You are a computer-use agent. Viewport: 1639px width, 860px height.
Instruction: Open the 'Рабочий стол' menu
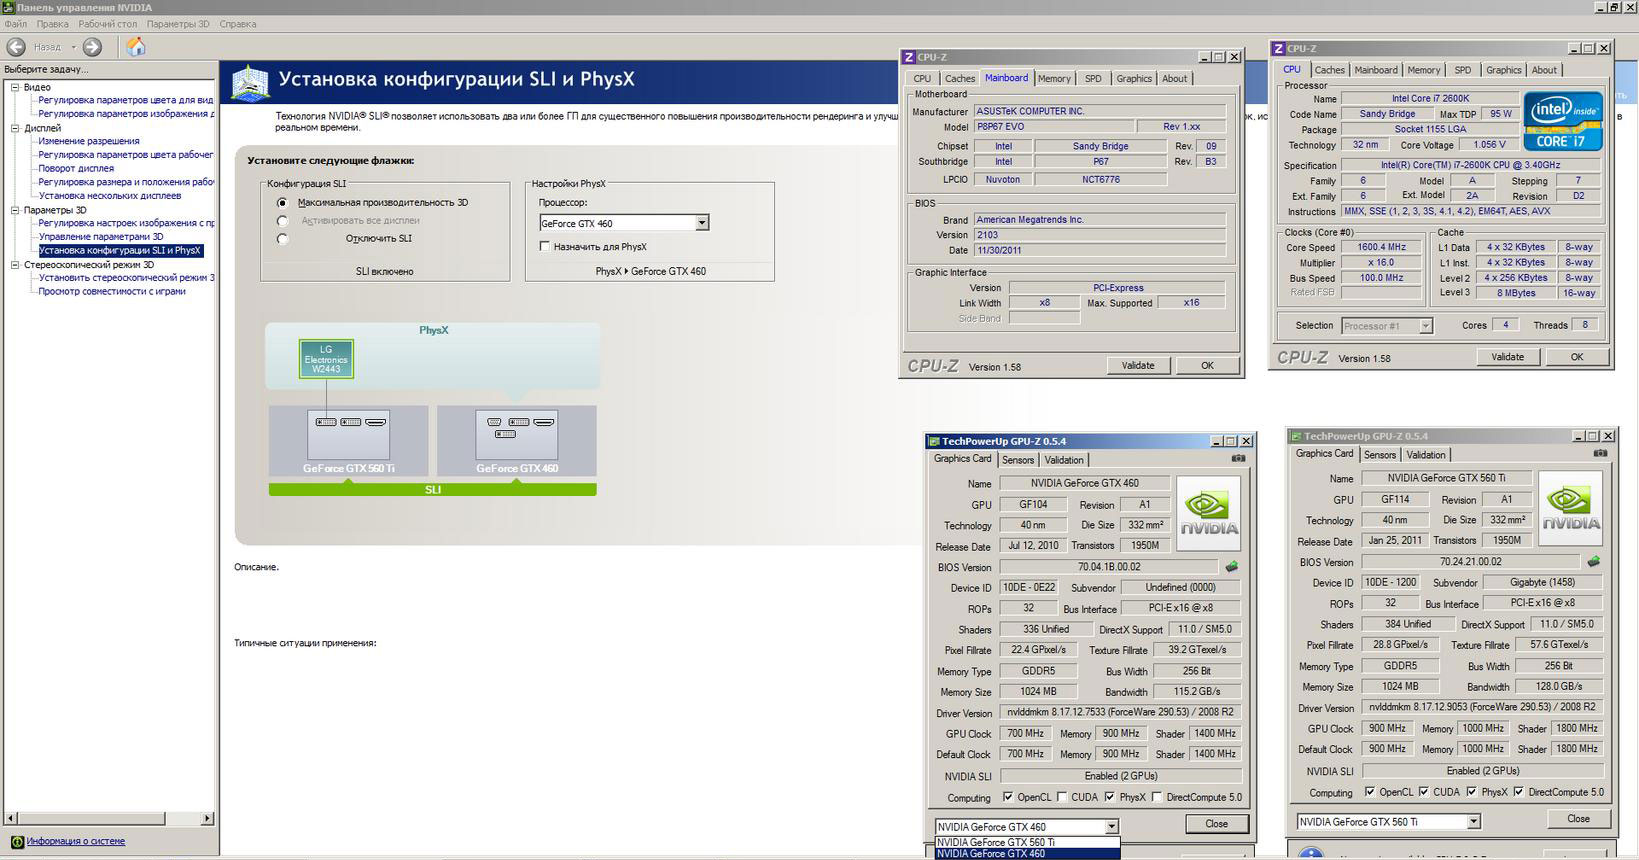tap(108, 24)
